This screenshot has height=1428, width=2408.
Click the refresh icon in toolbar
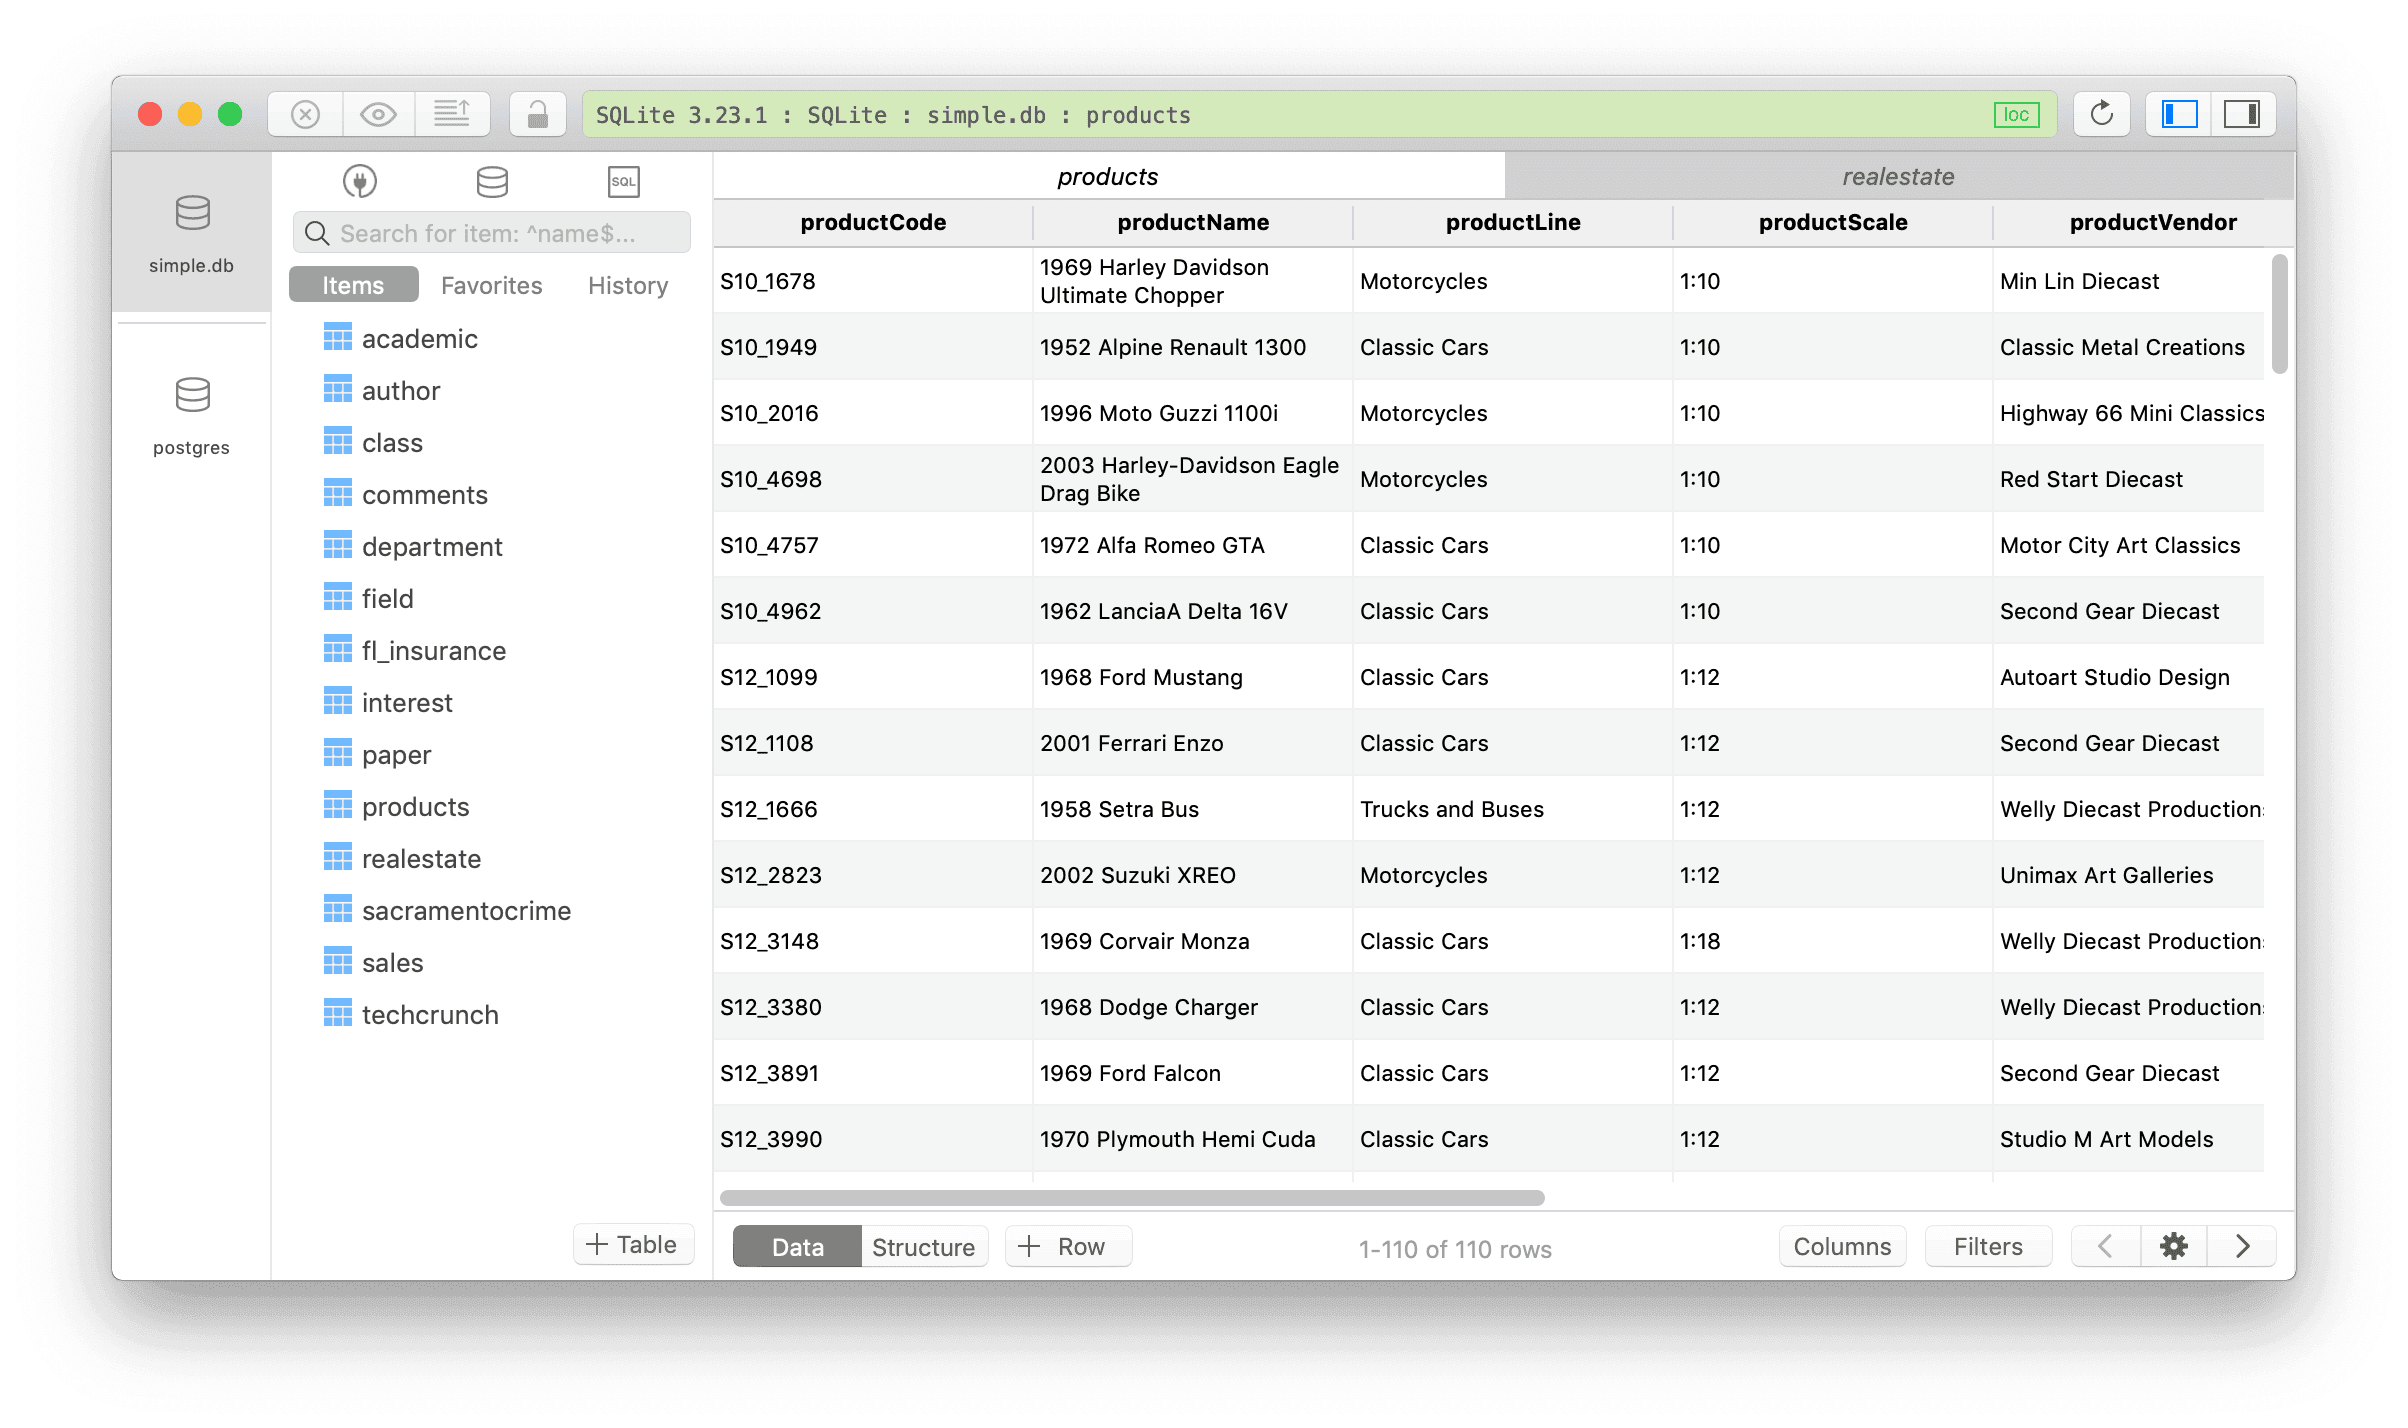(2102, 115)
